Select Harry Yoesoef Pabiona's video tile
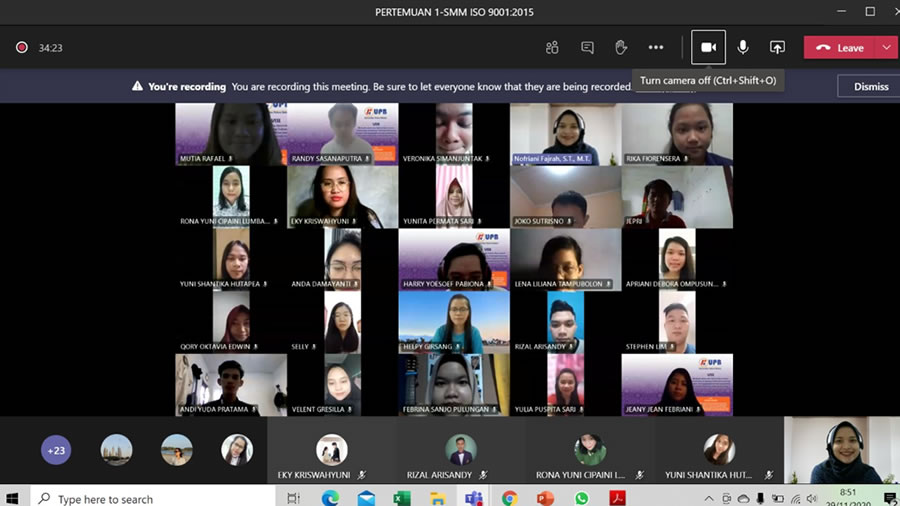This screenshot has width=900, height=506. (454, 260)
